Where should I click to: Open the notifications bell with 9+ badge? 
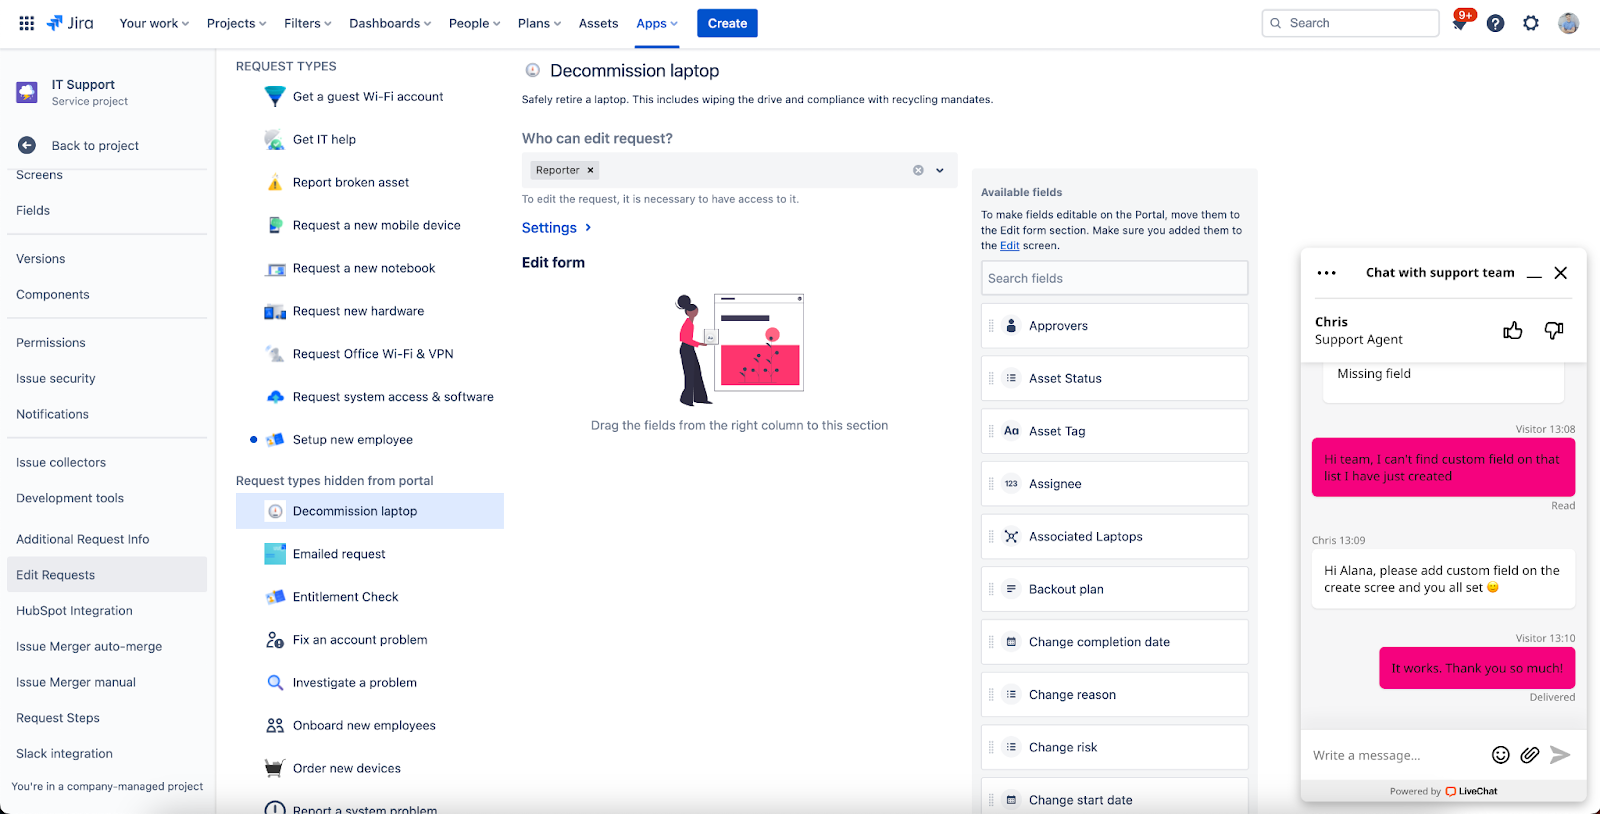point(1461,22)
